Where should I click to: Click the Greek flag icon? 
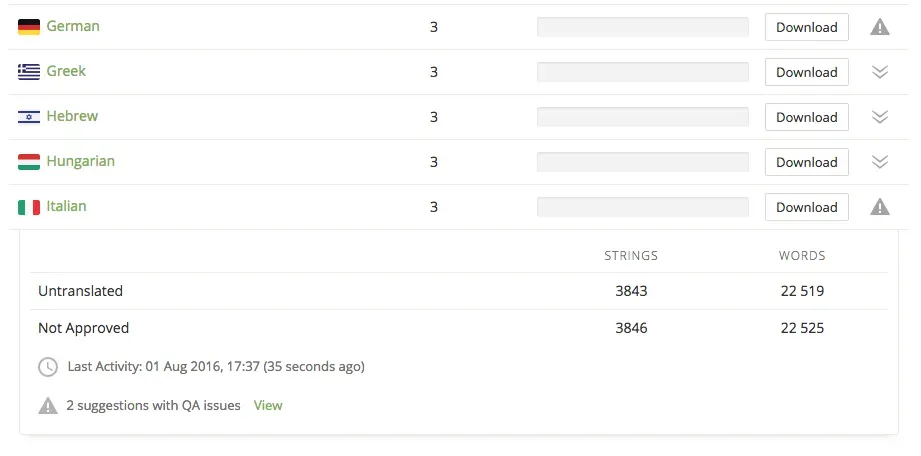click(x=29, y=72)
